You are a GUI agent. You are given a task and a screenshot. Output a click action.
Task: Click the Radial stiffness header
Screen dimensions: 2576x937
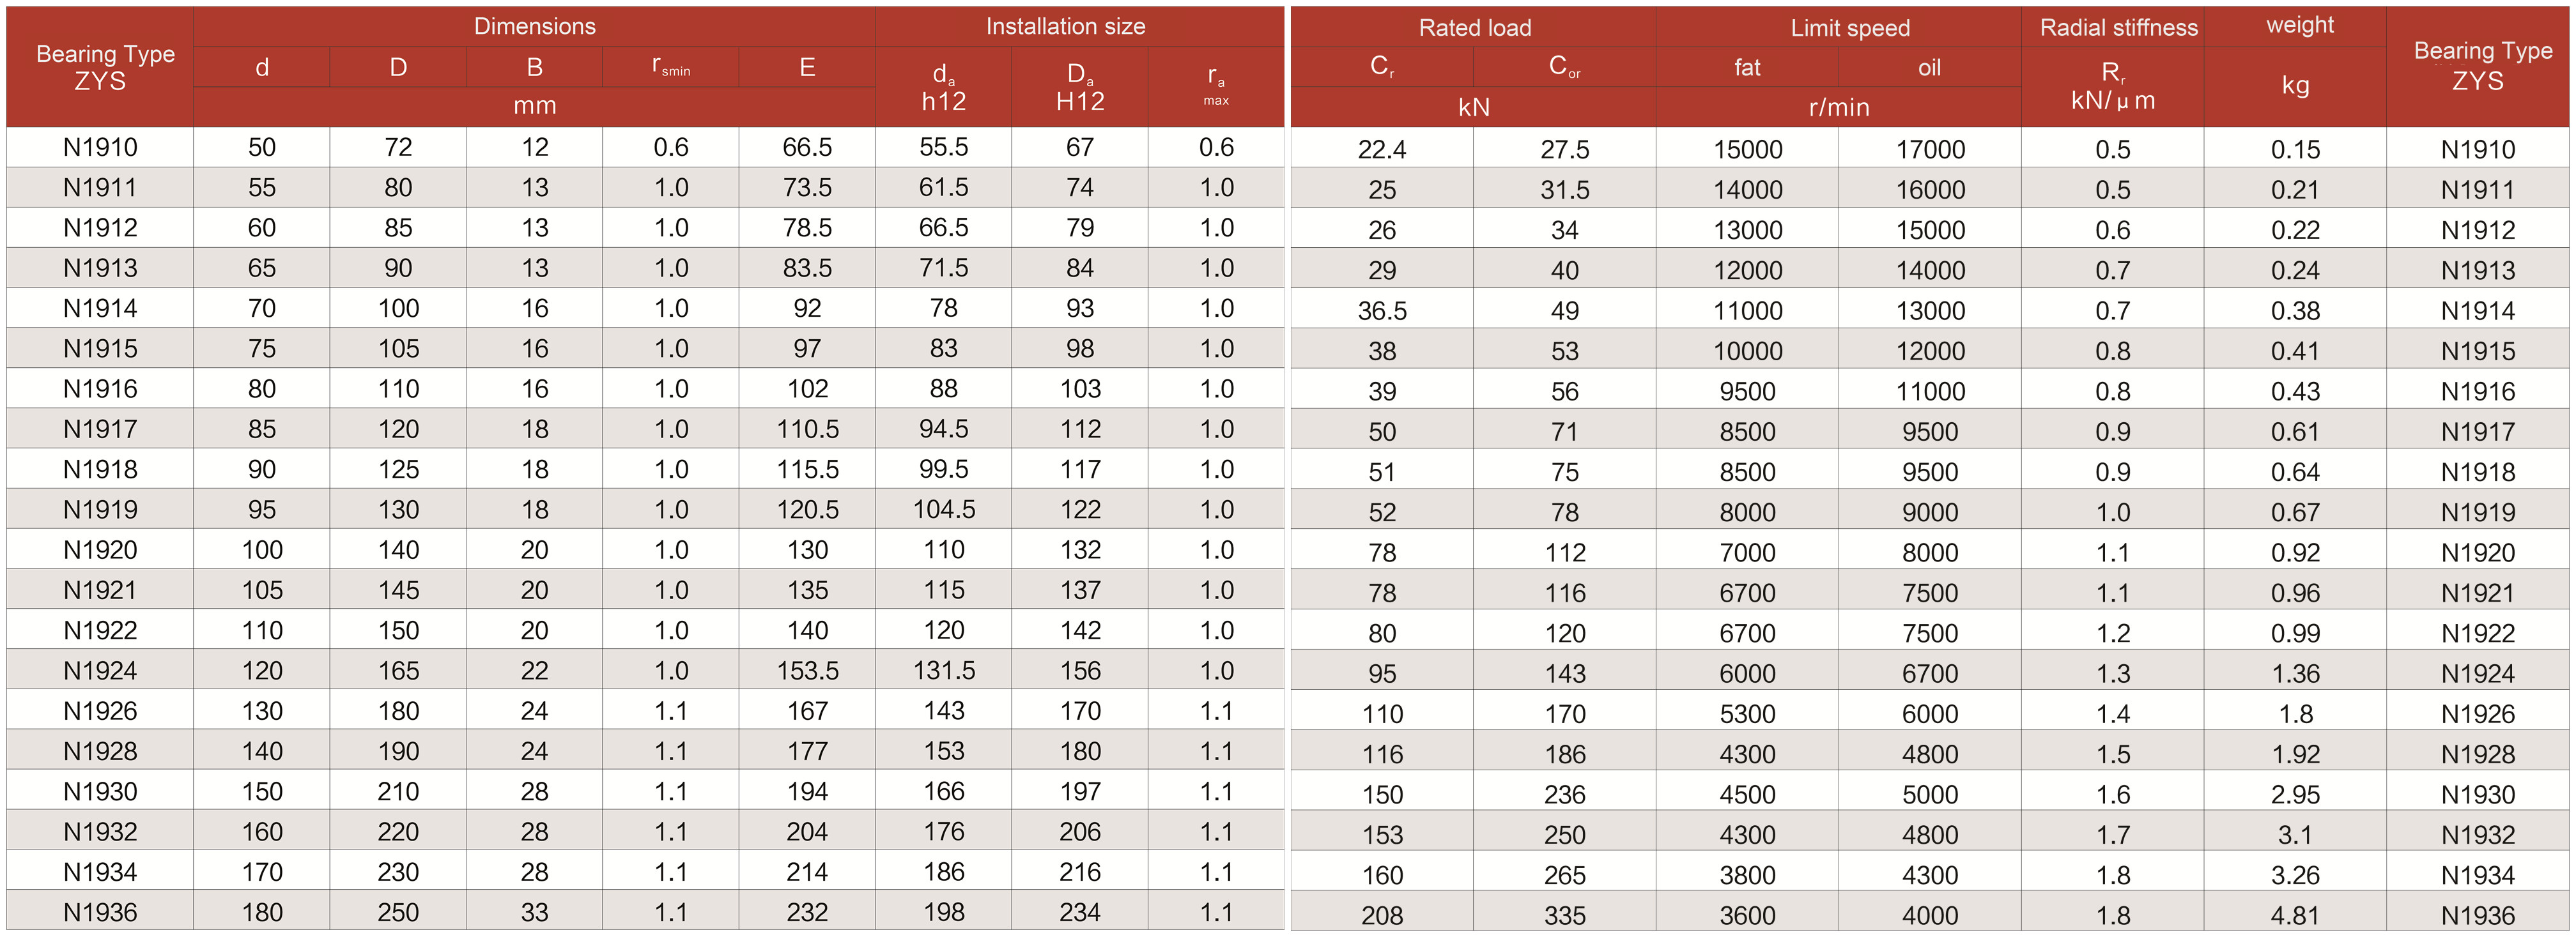point(2118,28)
